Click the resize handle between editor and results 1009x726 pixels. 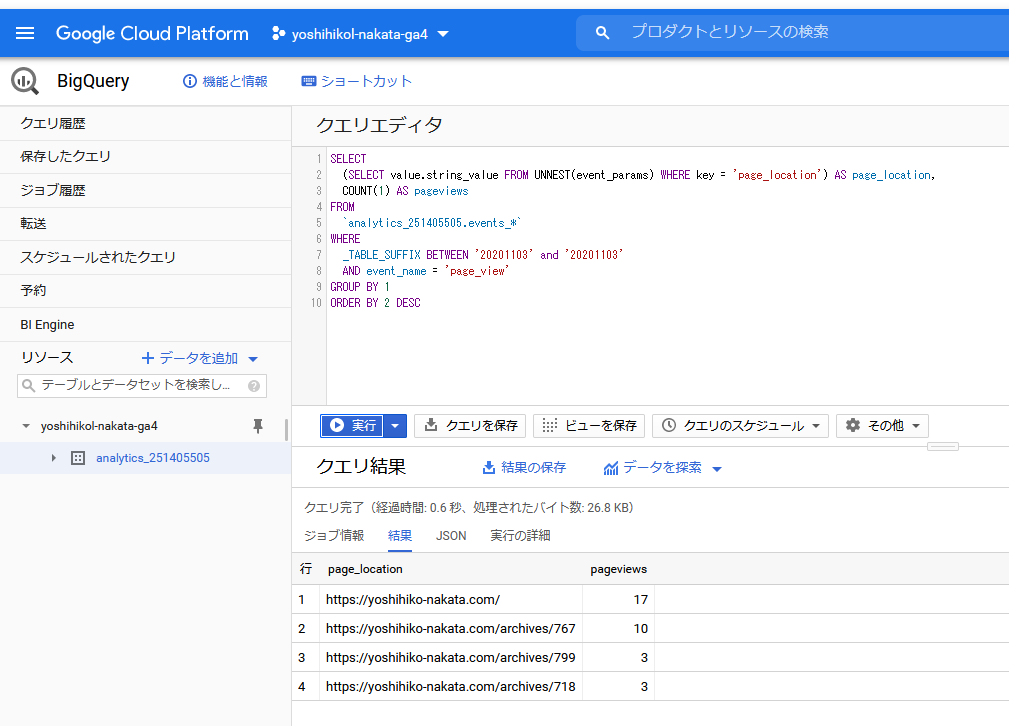click(x=943, y=447)
